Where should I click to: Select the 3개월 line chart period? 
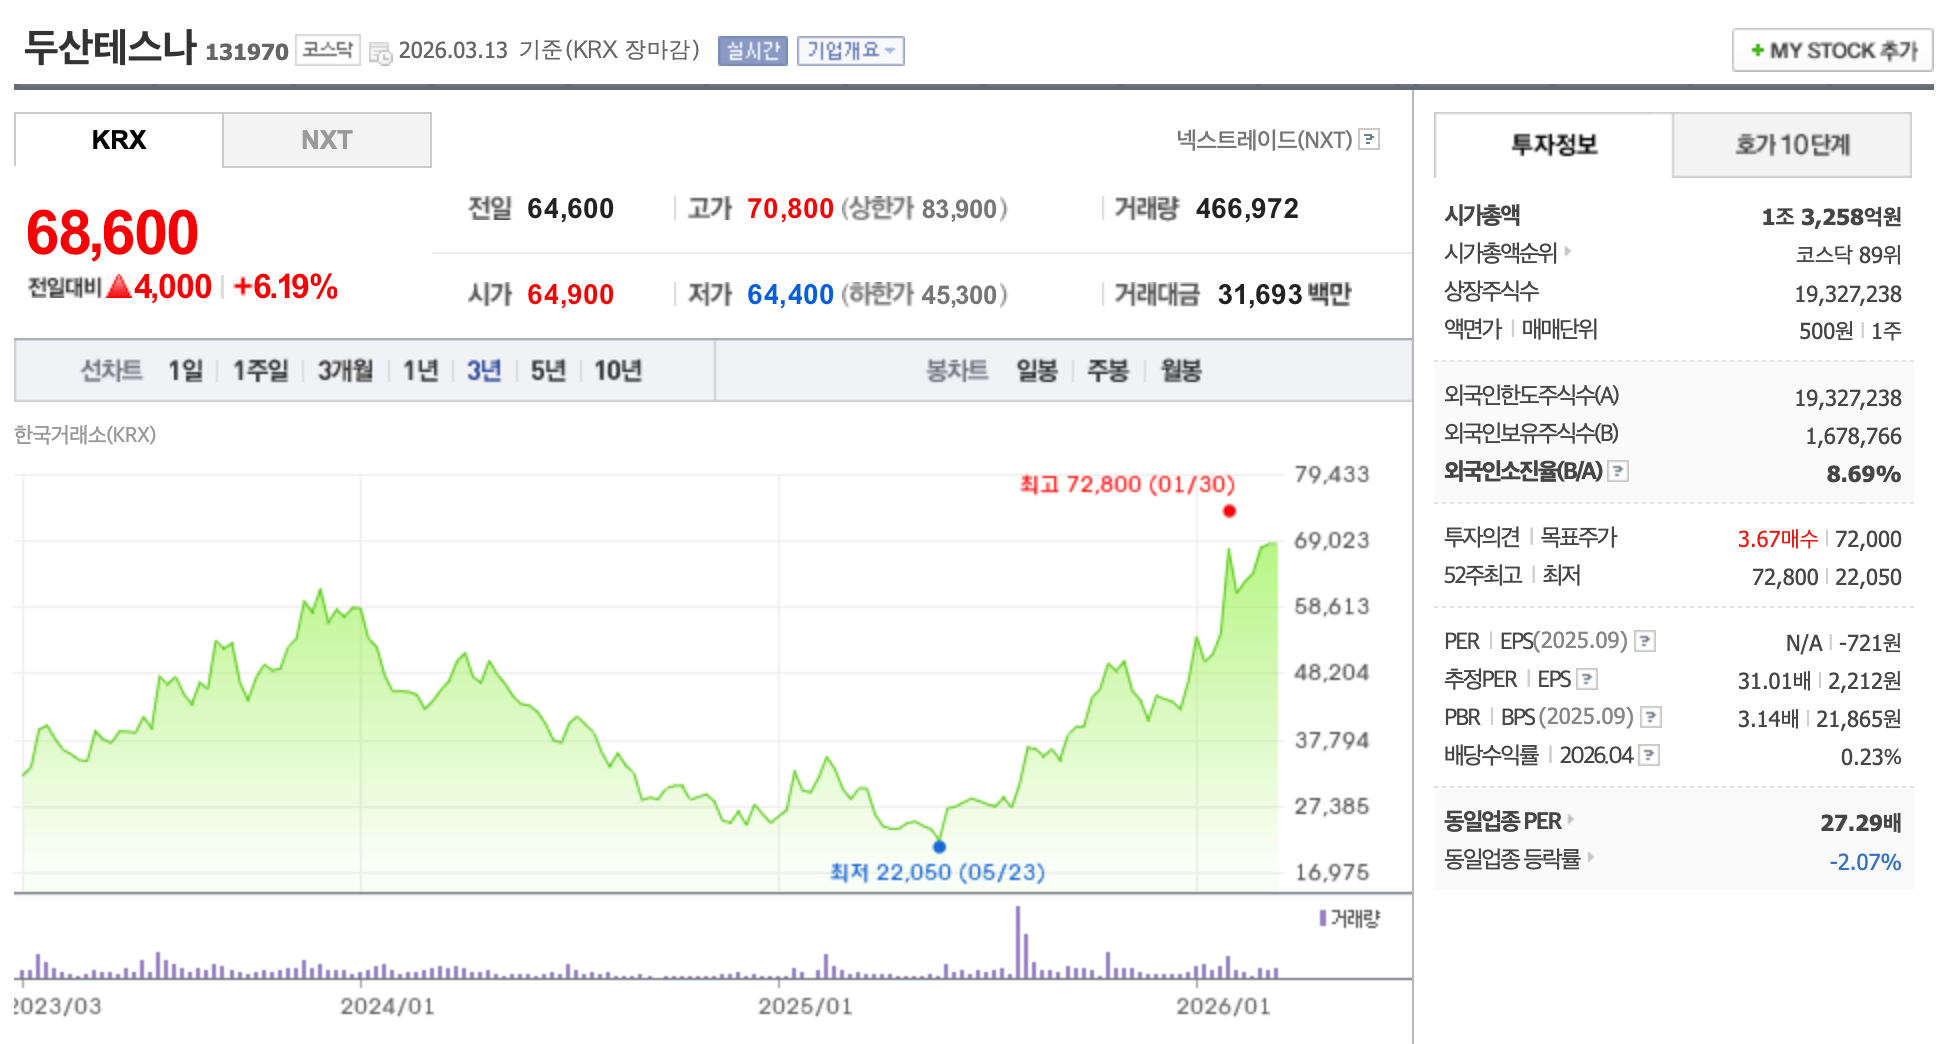345,371
